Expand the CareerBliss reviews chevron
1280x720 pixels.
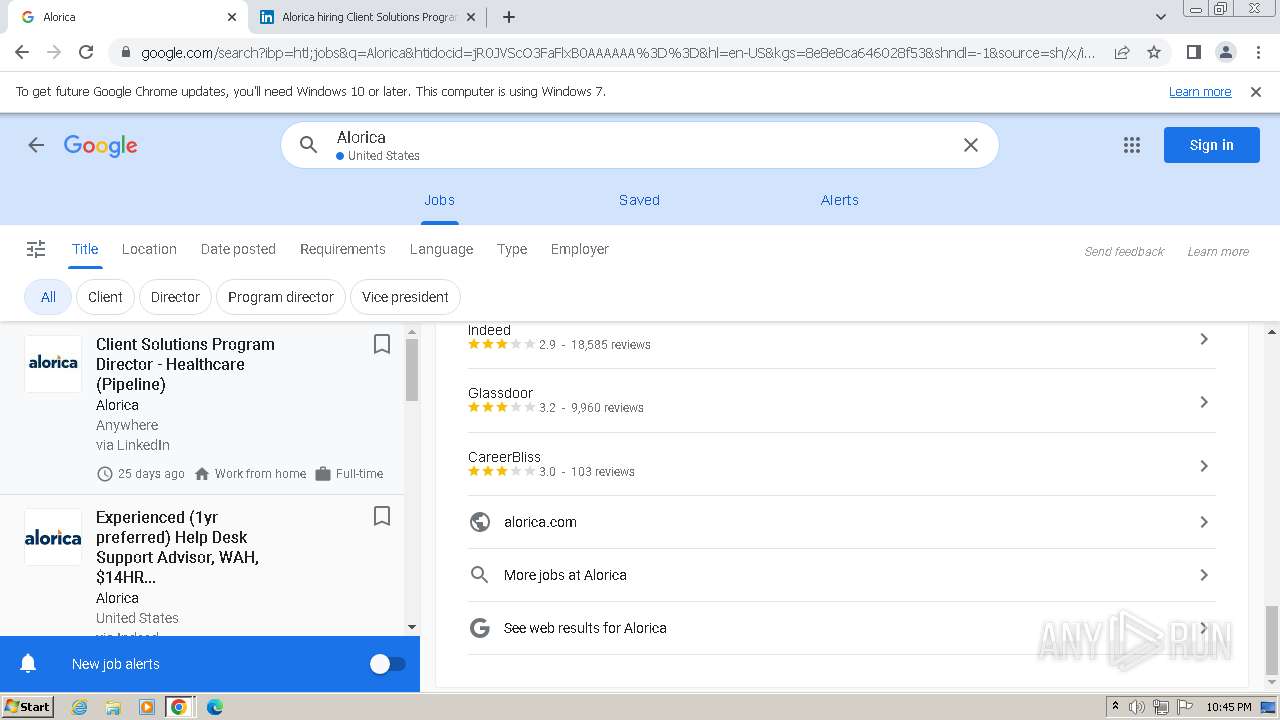click(x=1204, y=466)
